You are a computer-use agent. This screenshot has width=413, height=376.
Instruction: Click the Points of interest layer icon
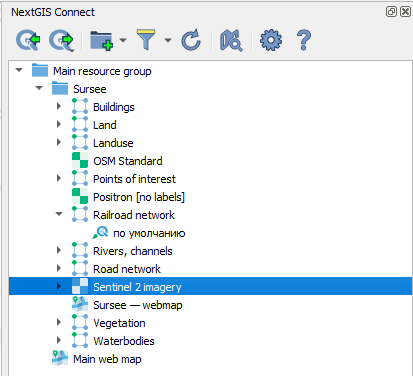[80, 179]
